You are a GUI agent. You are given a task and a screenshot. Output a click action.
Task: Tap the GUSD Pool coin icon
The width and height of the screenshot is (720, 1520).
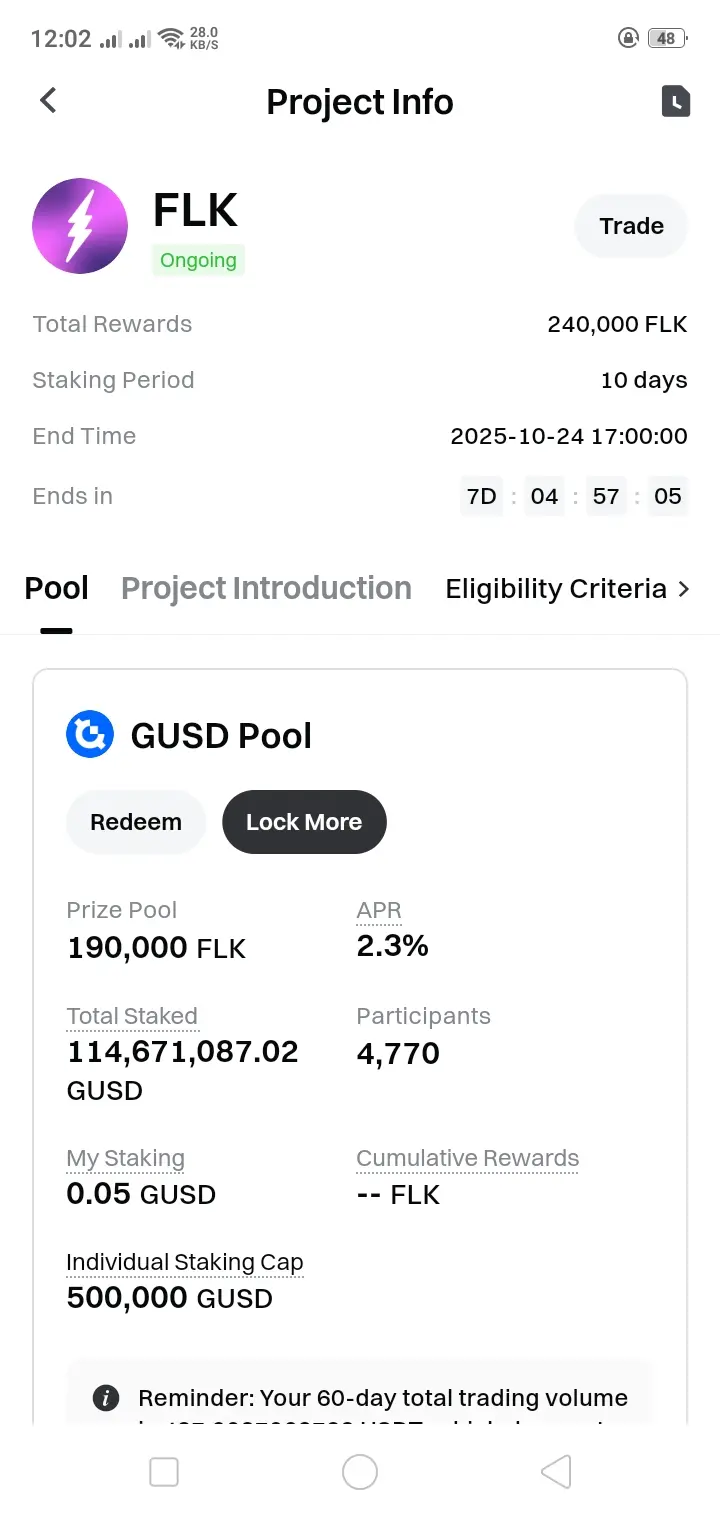click(90, 735)
